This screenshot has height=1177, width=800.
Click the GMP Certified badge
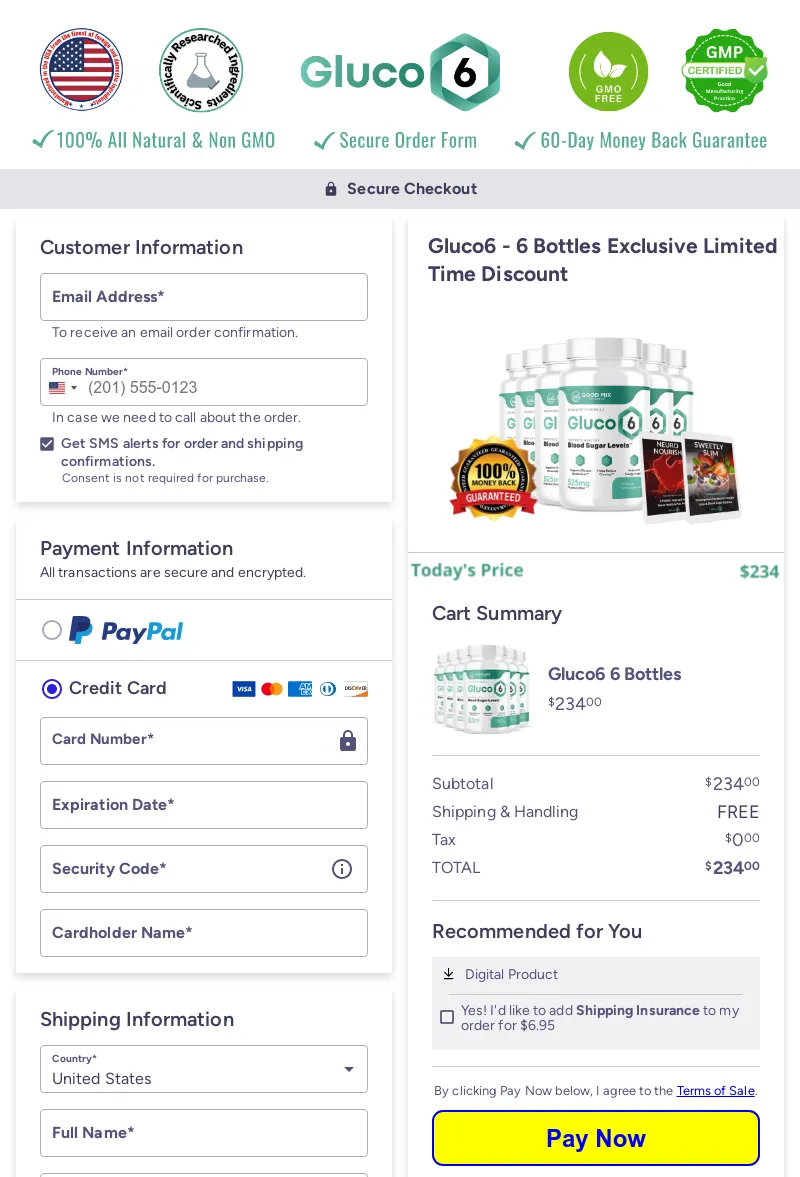click(x=723, y=70)
